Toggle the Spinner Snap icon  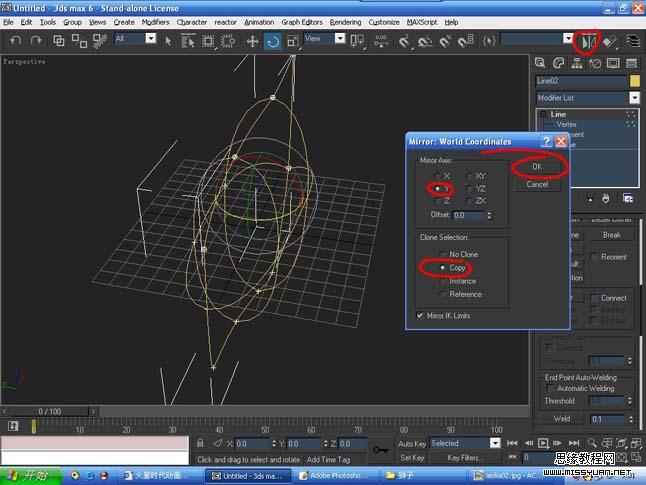(466, 41)
